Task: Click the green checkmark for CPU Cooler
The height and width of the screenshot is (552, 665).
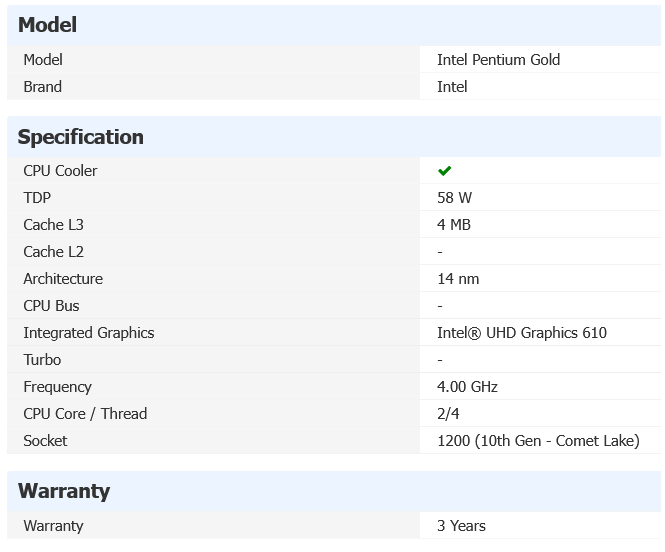Action: (x=444, y=171)
